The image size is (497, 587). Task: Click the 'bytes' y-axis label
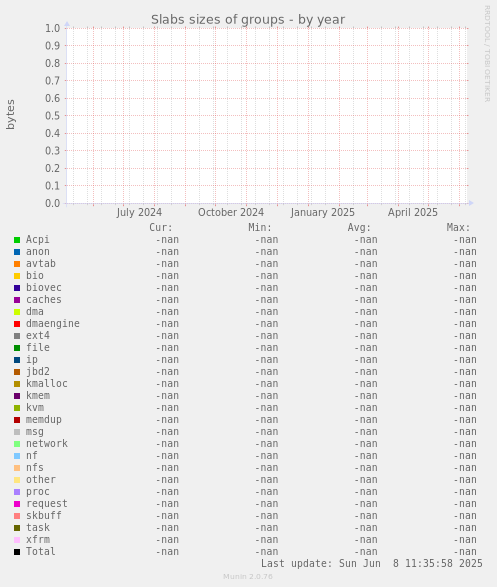10,115
